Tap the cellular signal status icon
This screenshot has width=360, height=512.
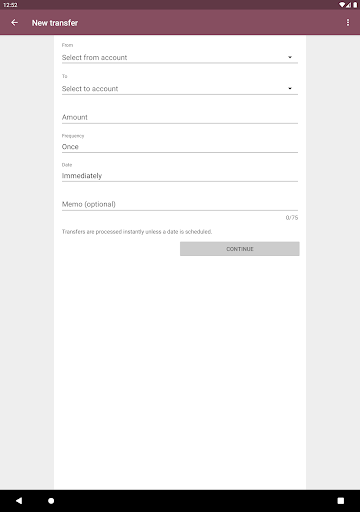(x=349, y=5)
